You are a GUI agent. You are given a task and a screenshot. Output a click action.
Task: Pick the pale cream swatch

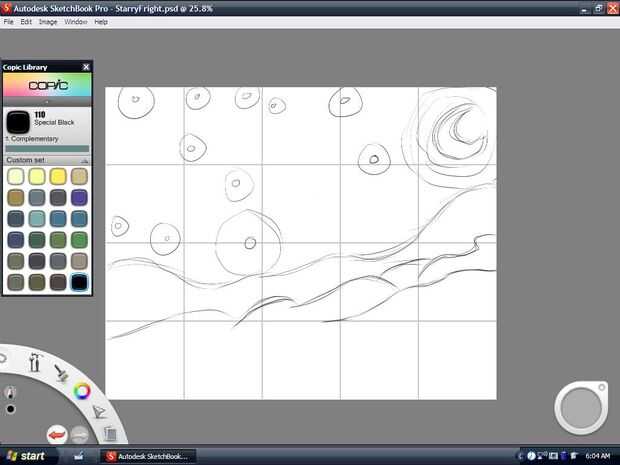pos(16,176)
